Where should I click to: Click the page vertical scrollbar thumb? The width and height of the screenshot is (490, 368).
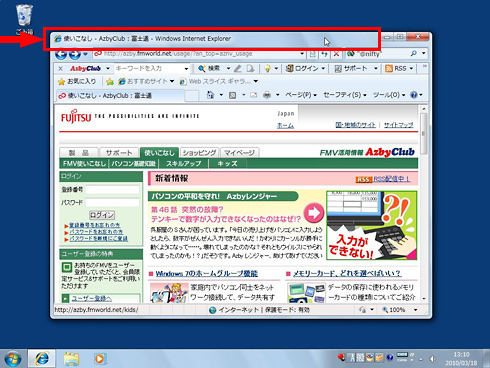423,134
